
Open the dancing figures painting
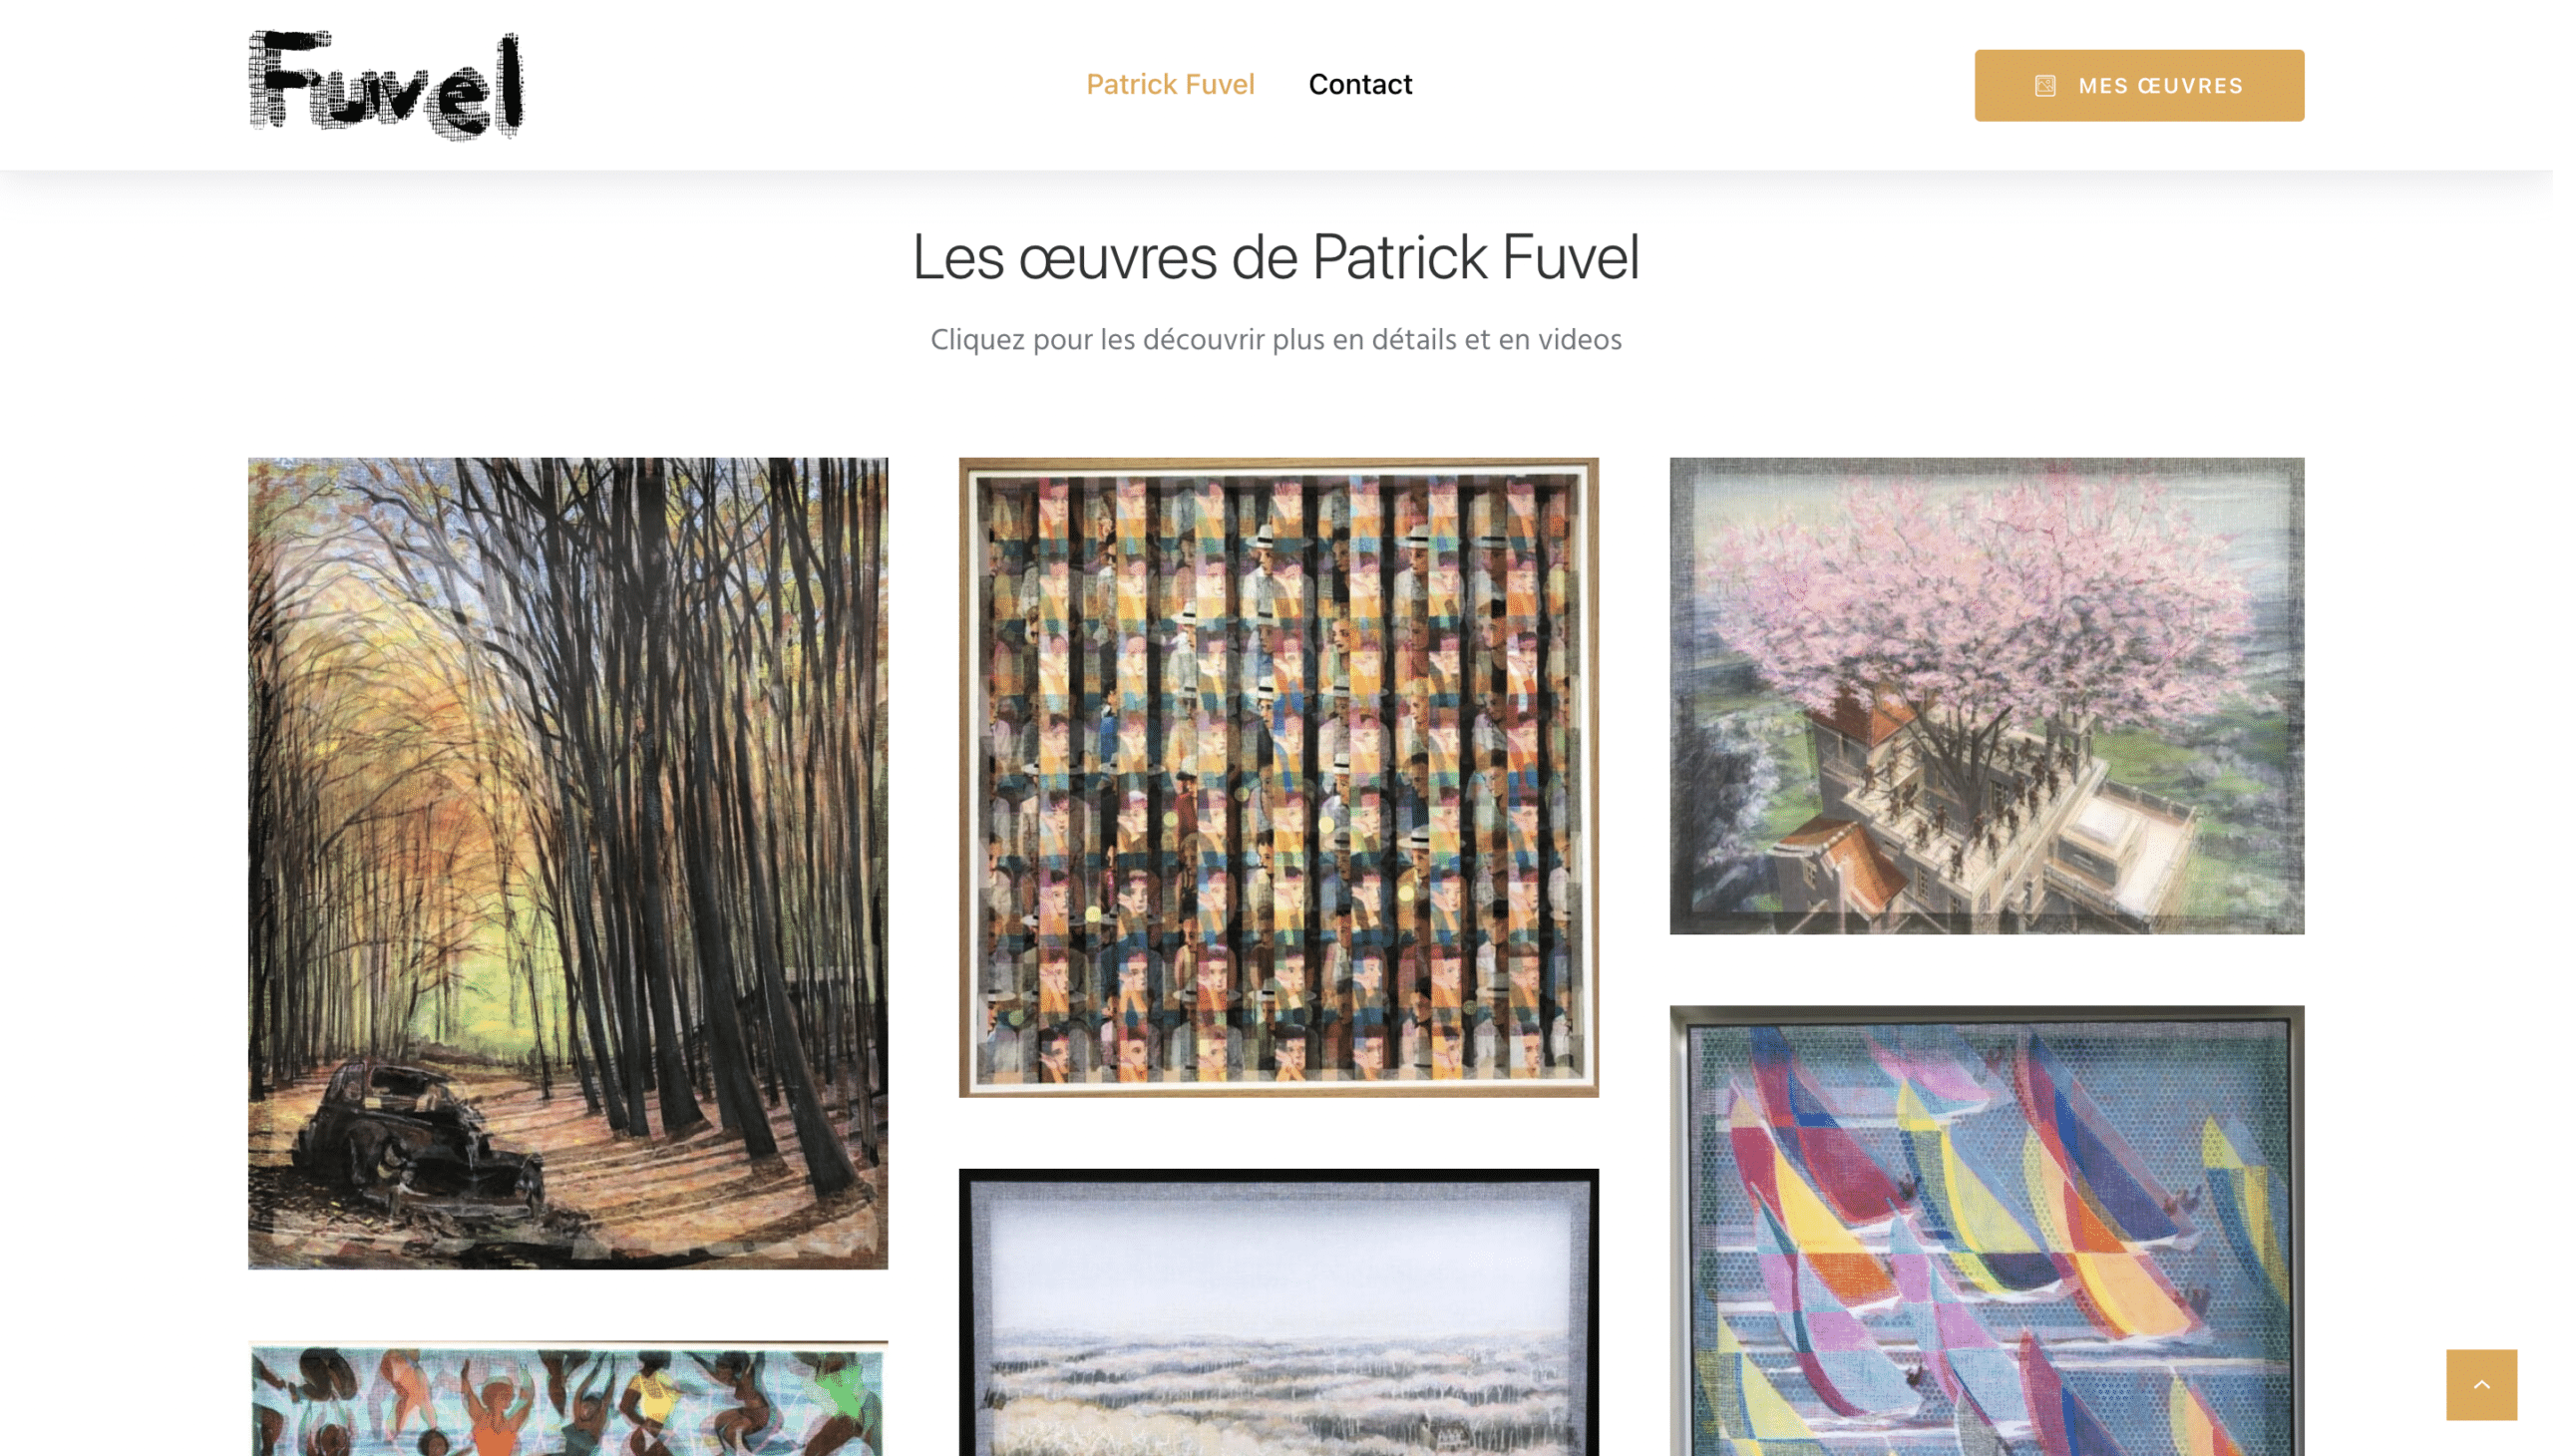(568, 1398)
